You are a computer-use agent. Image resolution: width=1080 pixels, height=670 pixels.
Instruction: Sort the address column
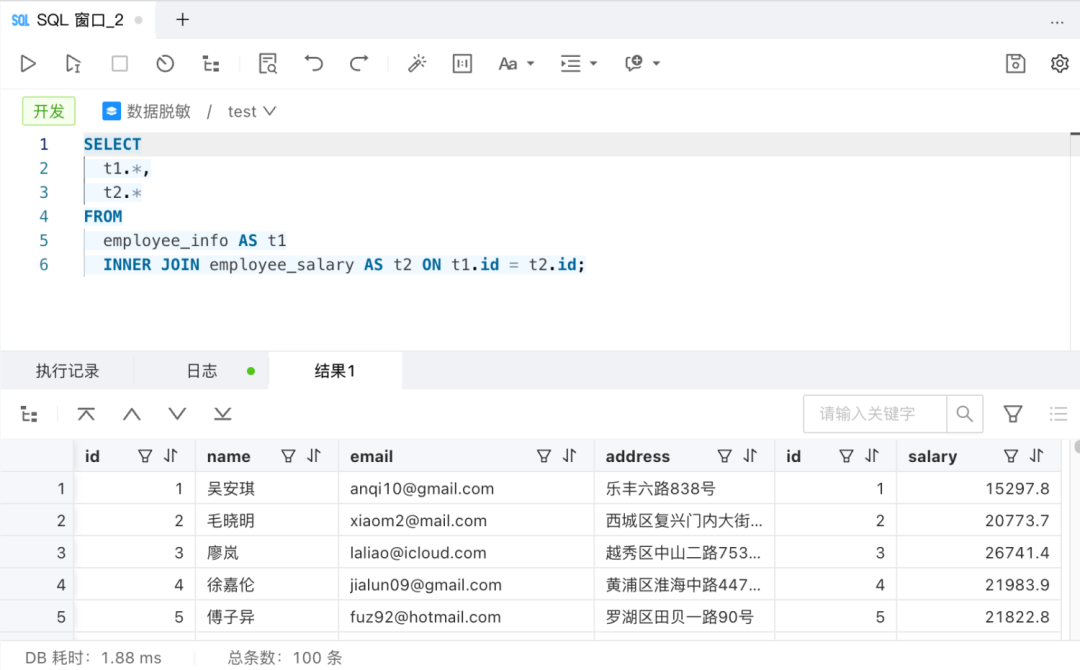point(750,456)
